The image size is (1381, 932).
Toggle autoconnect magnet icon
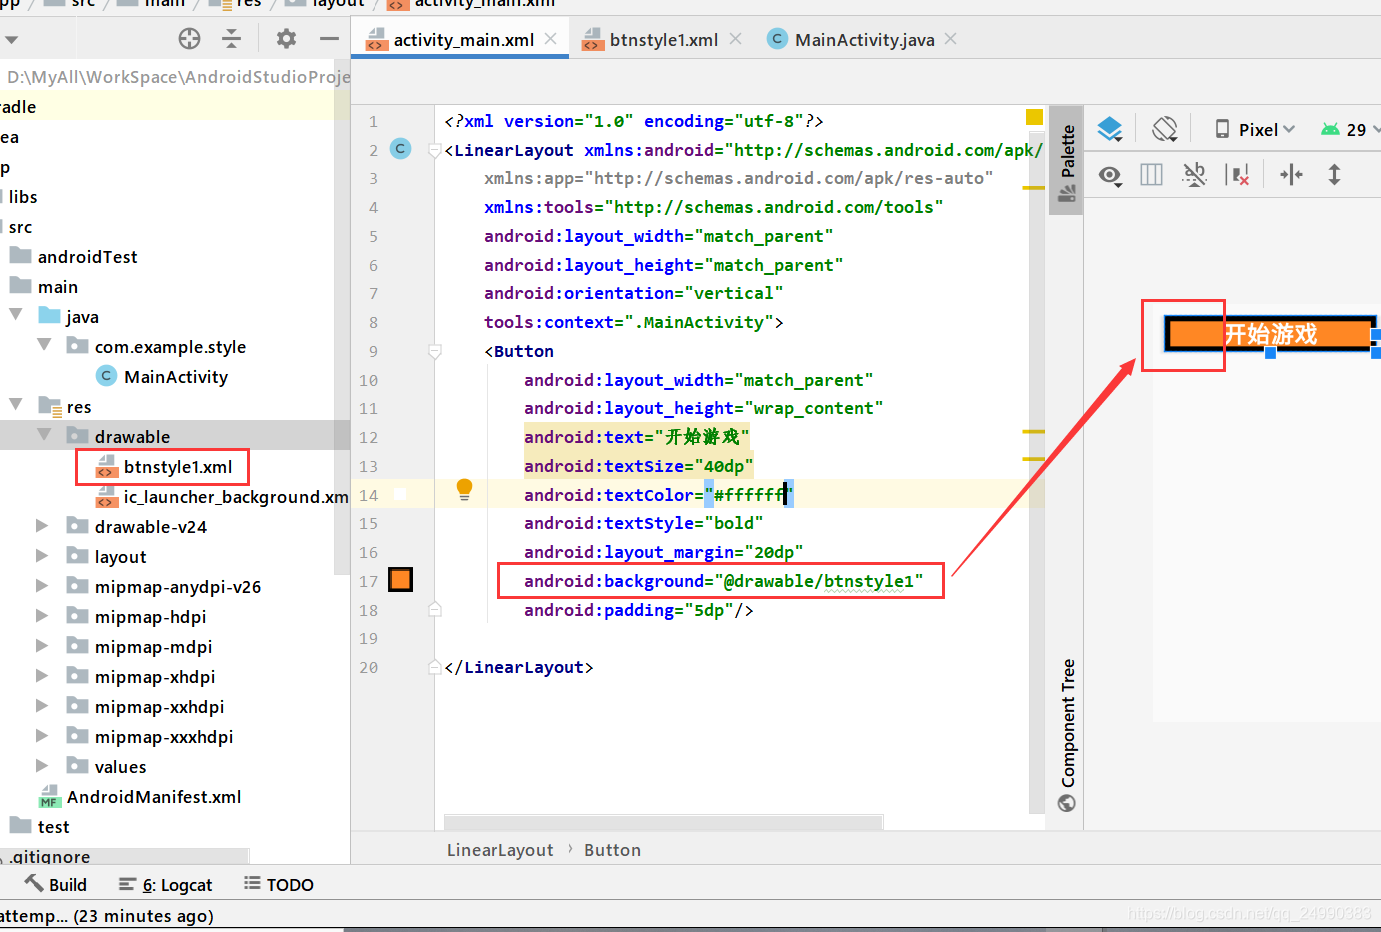tap(1194, 175)
